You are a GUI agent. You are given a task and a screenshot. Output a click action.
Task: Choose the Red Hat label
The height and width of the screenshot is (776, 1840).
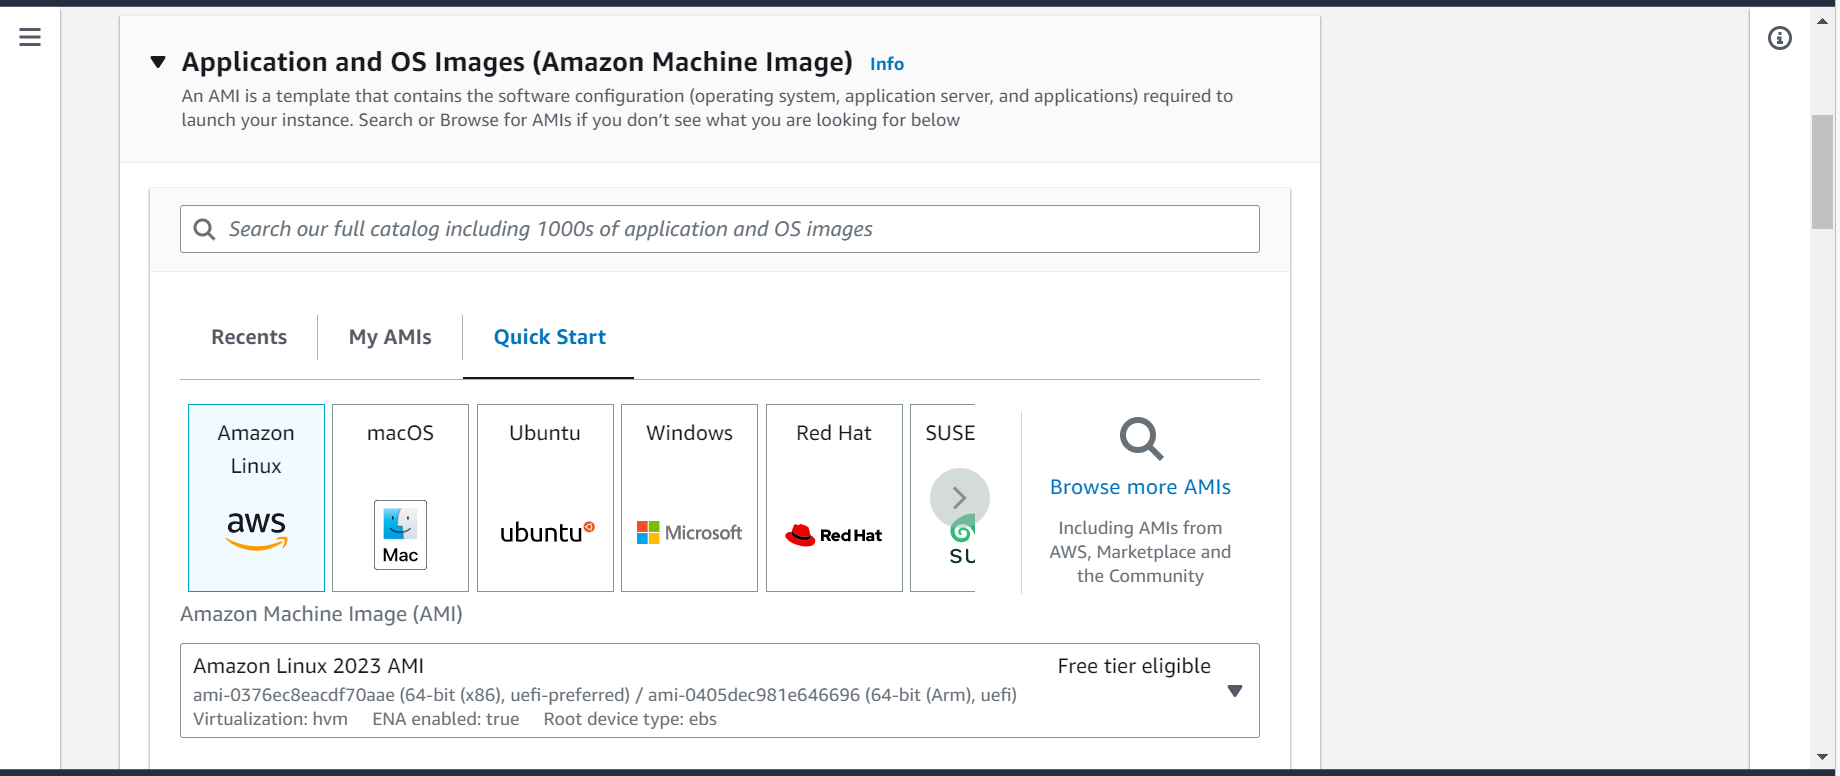coord(834,433)
